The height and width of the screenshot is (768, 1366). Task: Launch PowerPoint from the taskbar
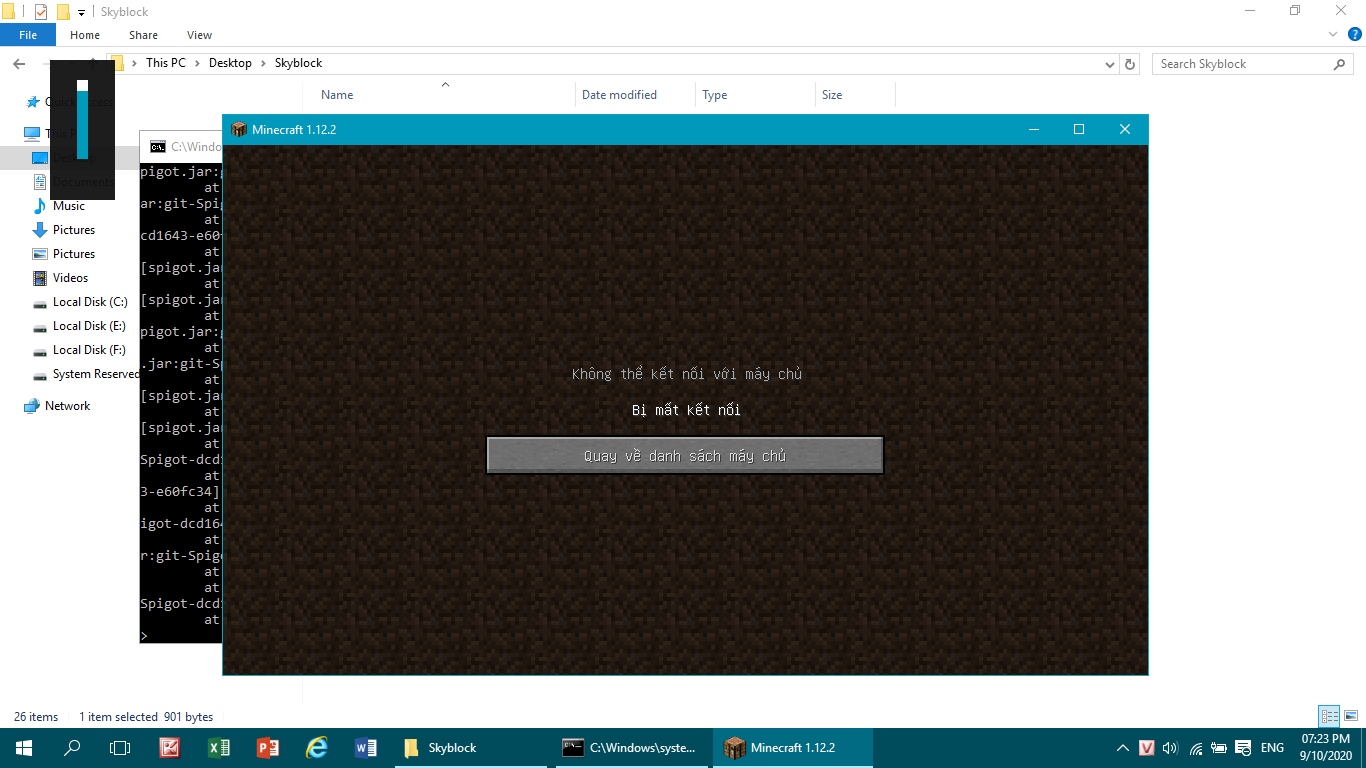tap(268, 748)
